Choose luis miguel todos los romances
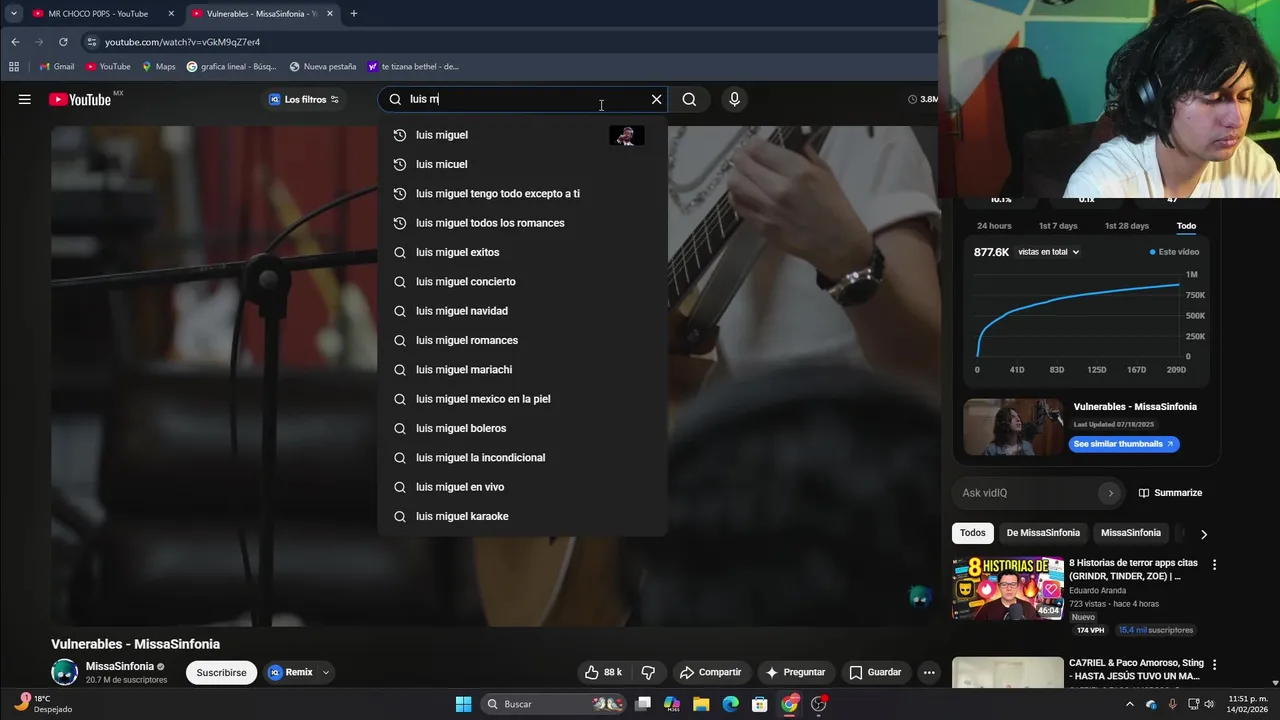The width and height of the screenshot is (1280, 720). click(x=522, y=223)
